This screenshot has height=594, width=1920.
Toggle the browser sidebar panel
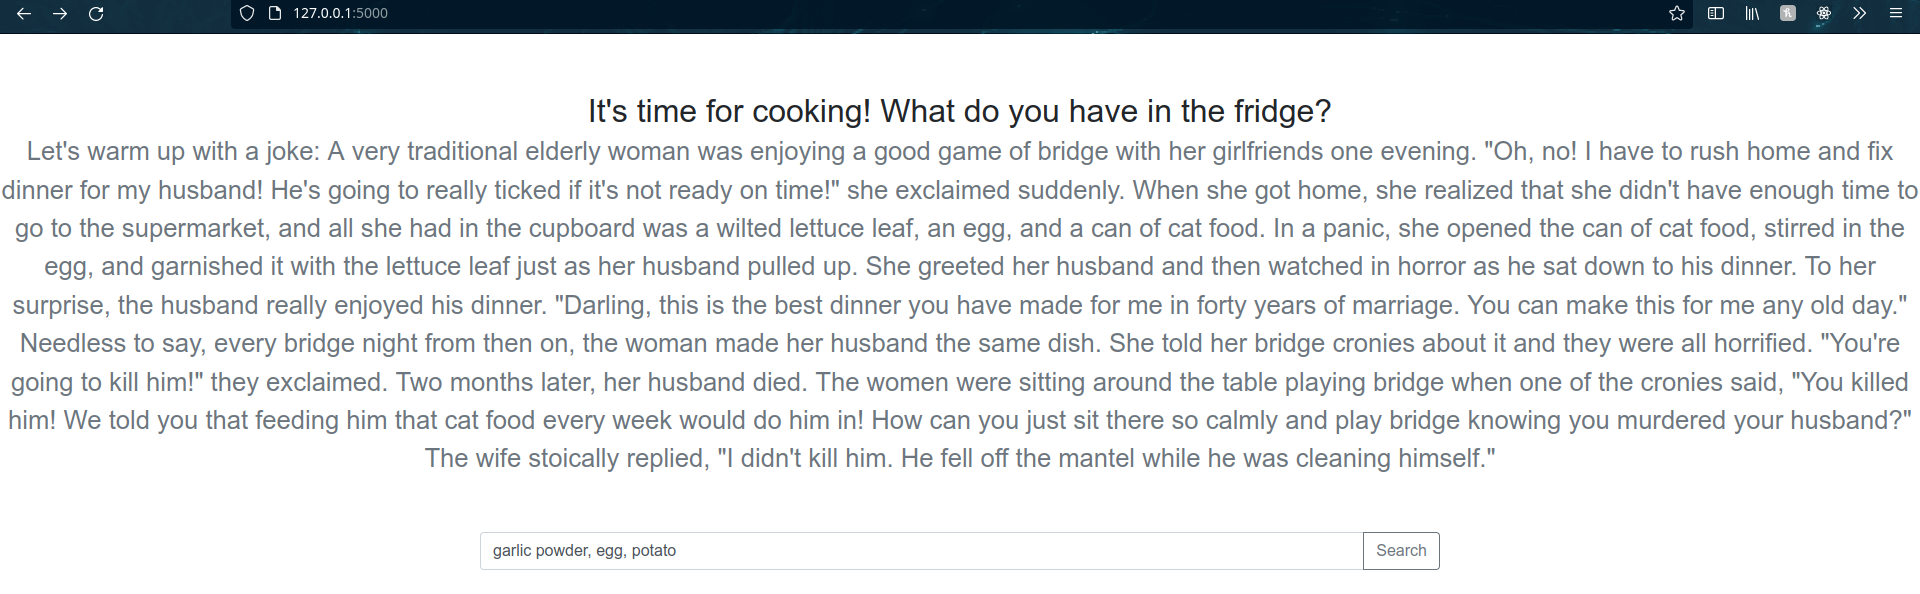1716,14
